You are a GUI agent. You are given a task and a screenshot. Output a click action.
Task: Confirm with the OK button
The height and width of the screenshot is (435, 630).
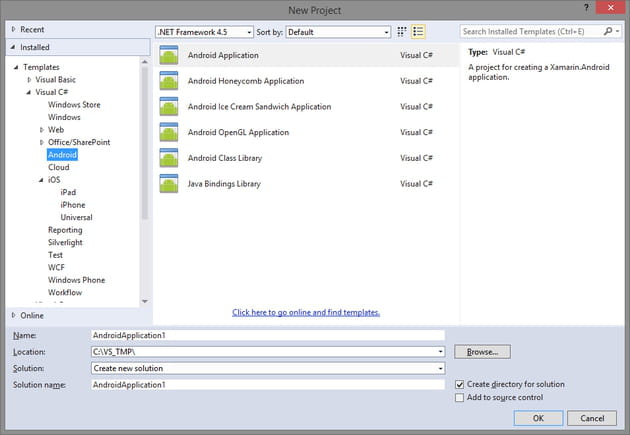[538, 418]
